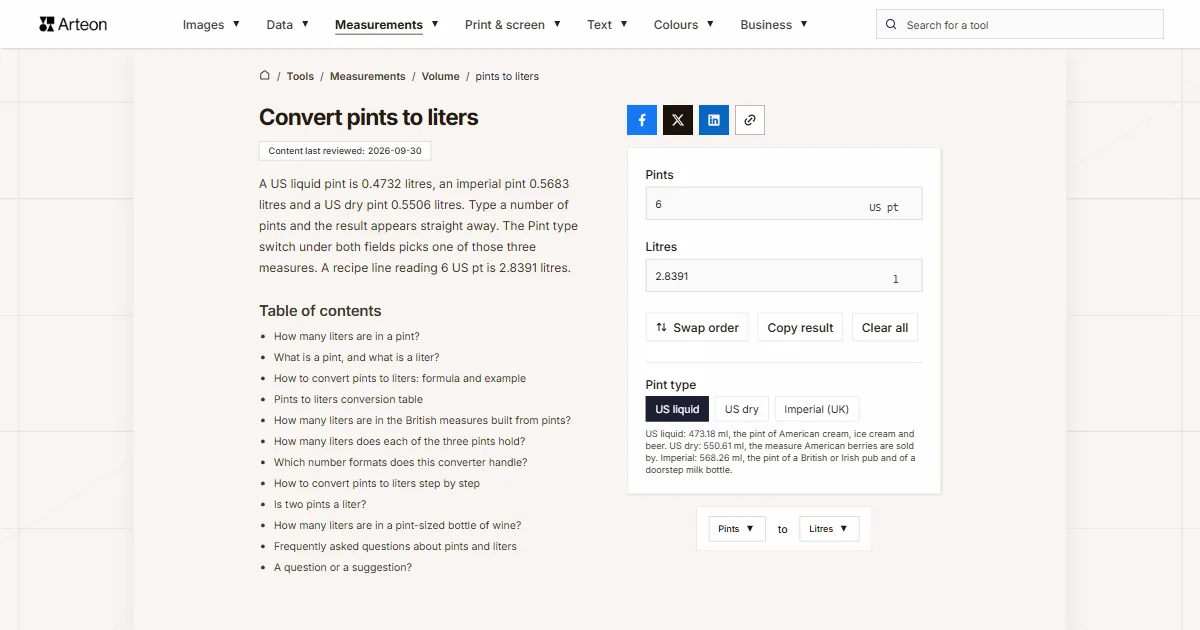This screenshot has width=1200, height=630.
Task: Click 'Content last reviewed: 2026-09-30' label
Action: coord(345,151)
